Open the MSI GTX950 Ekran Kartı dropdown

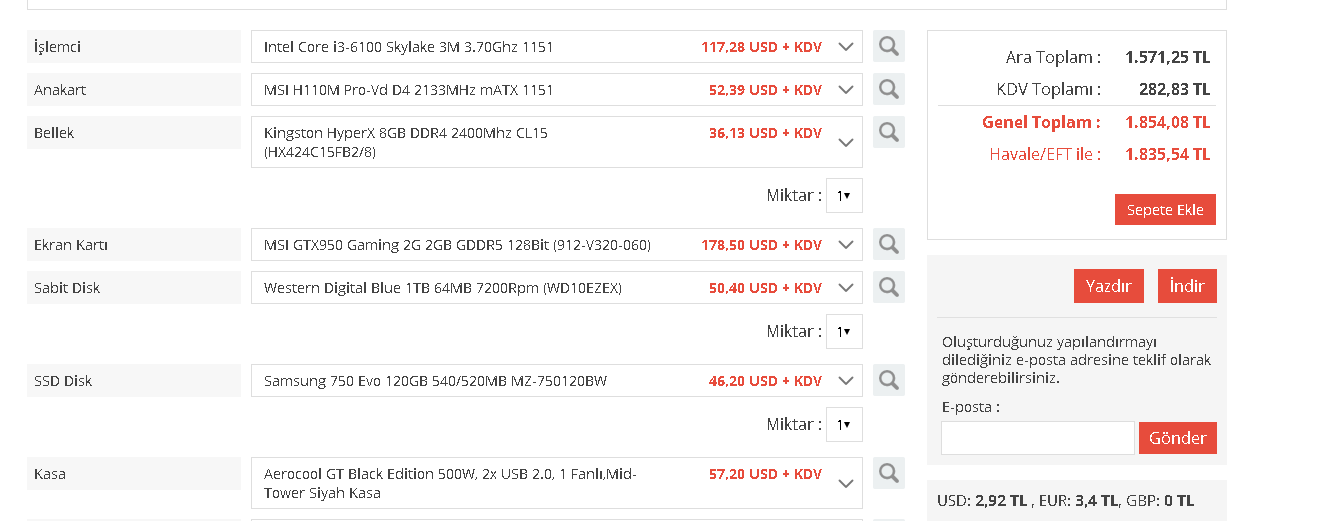[846, 245]
